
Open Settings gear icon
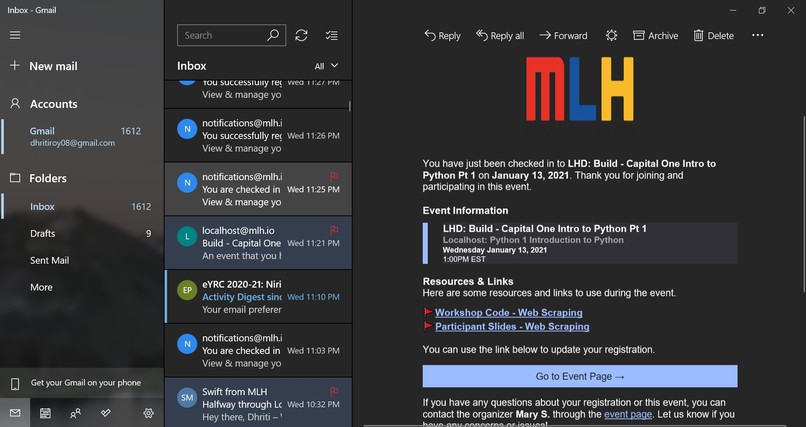tap(149, 413)
